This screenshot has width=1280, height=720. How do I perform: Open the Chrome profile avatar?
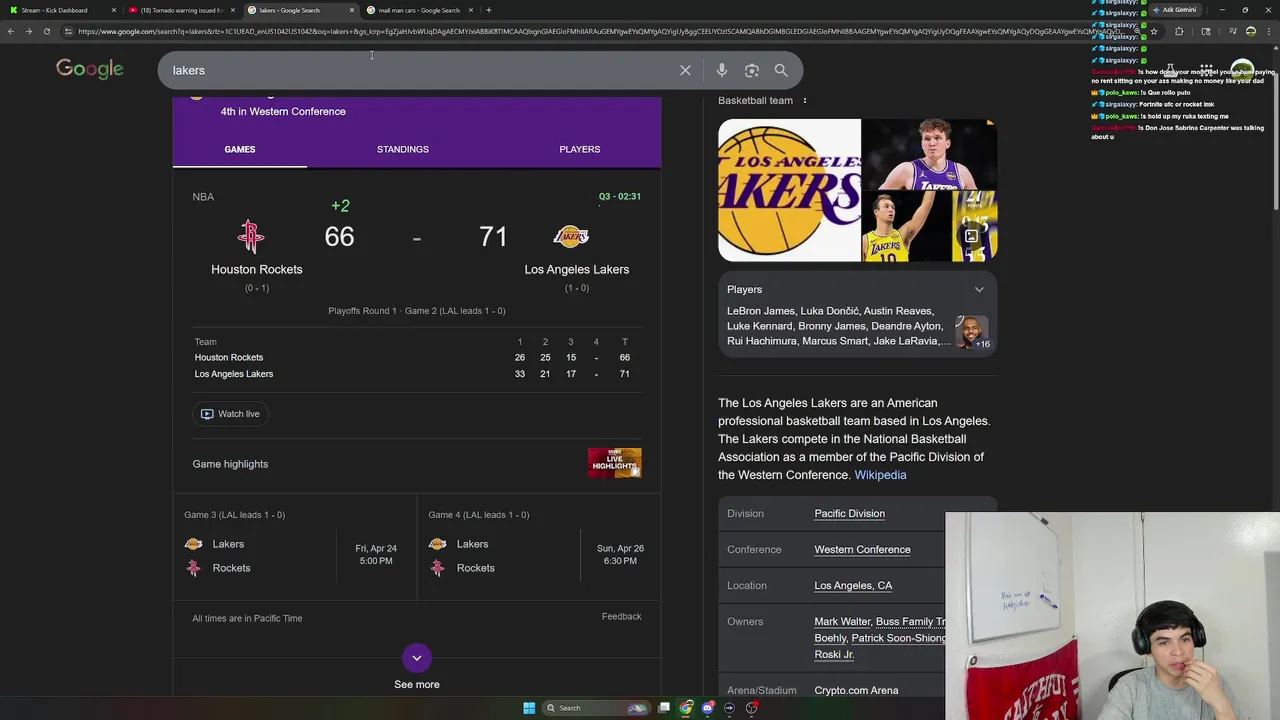coord(1251,31)
